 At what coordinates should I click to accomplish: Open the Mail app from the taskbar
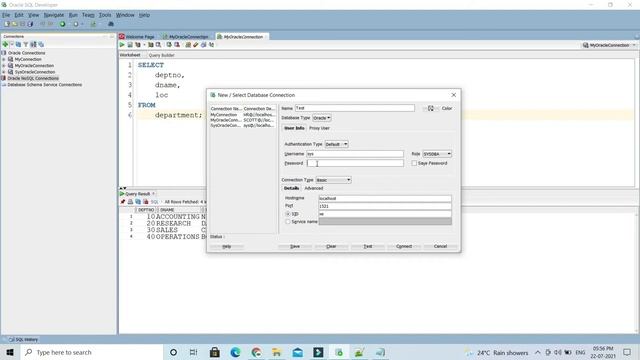(x=298, y=352)
